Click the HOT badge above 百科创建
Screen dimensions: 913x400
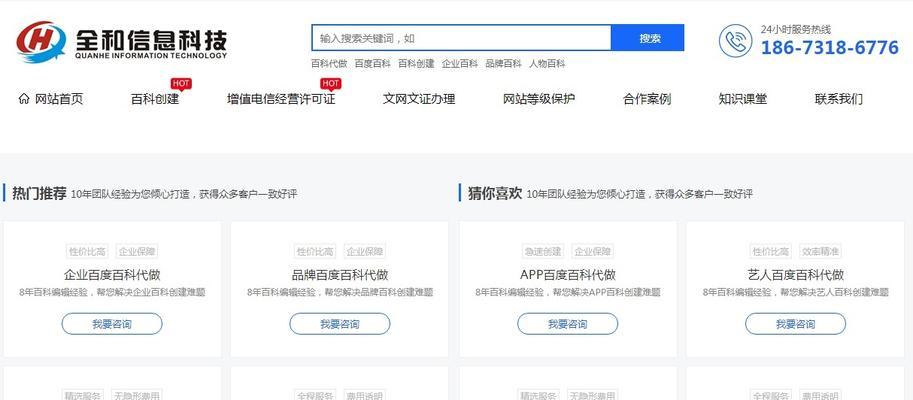tap(181, 84)
